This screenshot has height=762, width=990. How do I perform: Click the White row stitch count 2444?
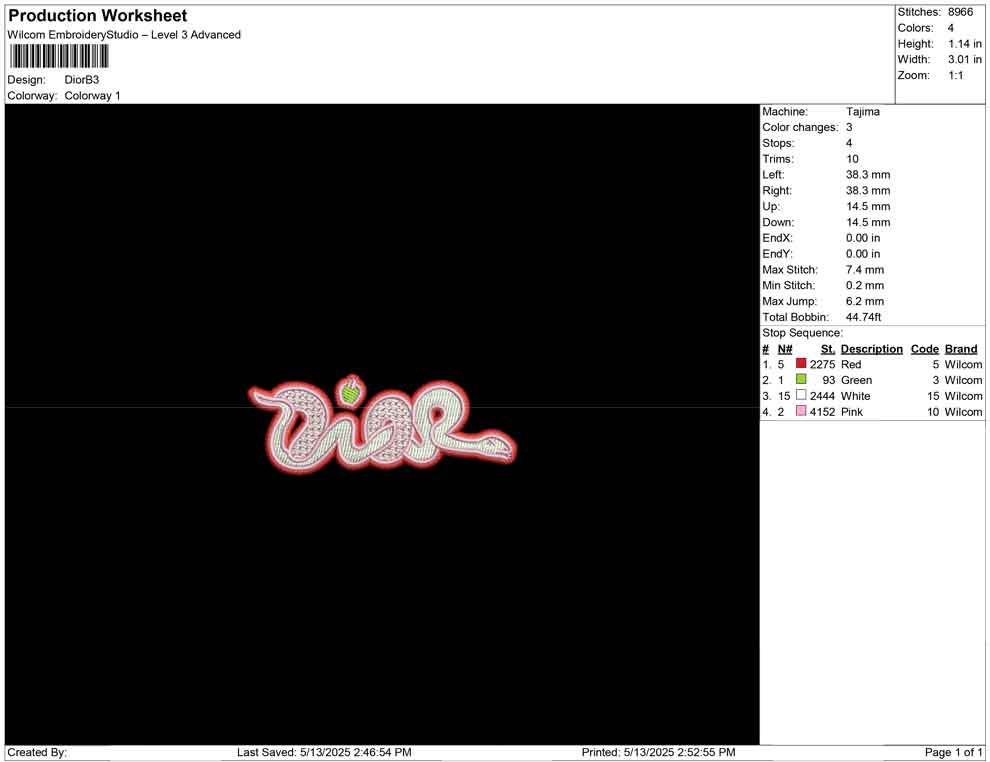coord(823,396)
